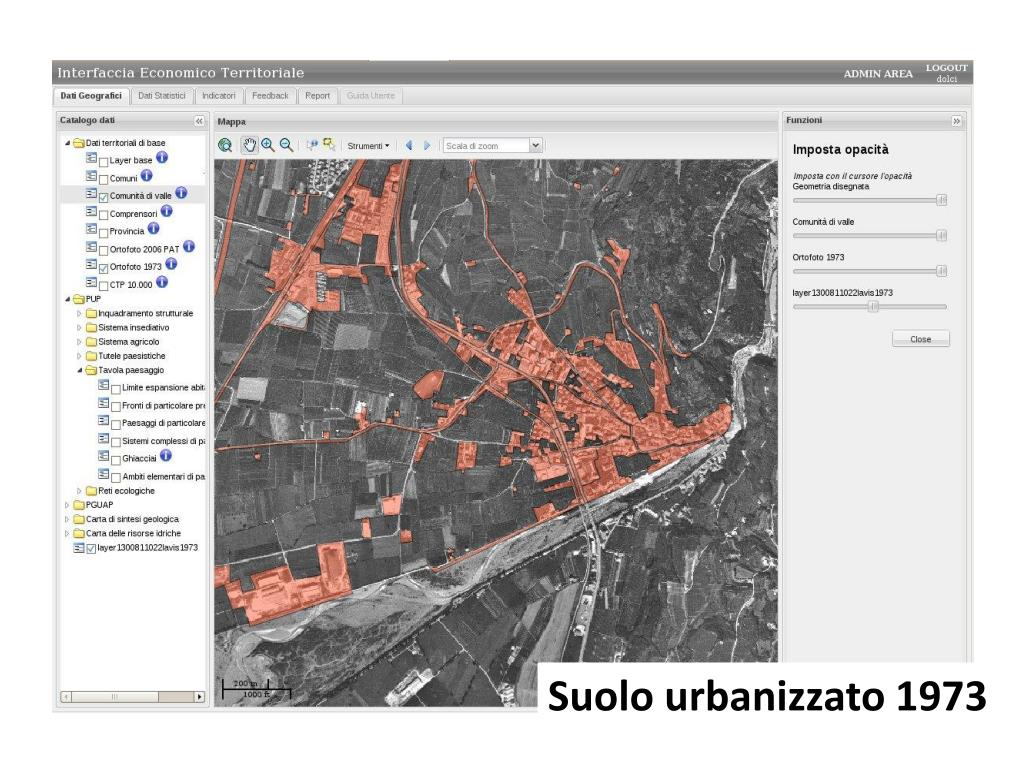Go to next map view arrow
The height and width of the screenshot is (768, 1024).
coord(427,145)
